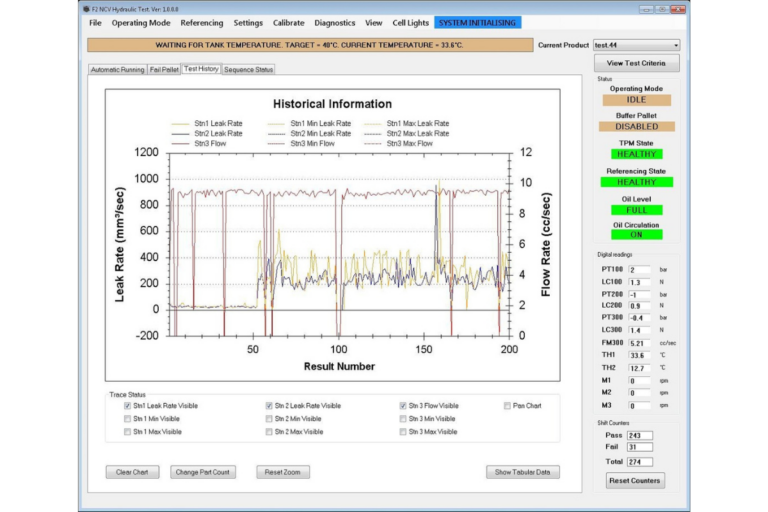Minimize the F2 NCV Hydraulic Test window
Screen dimensions: 768x512
pos(646,9)
